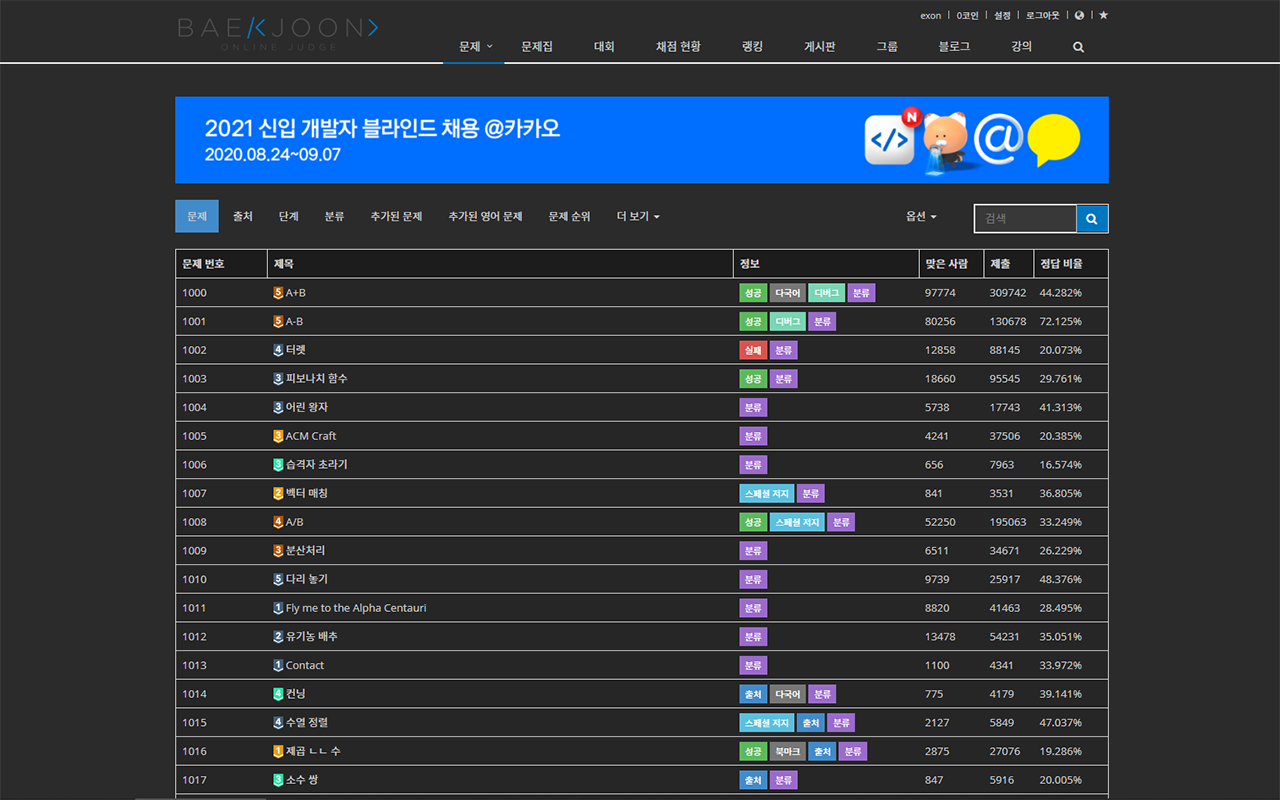1280x800 pixels.
Task: Click the 디버그 tag in the A+B row
Action: pos(827,293)
